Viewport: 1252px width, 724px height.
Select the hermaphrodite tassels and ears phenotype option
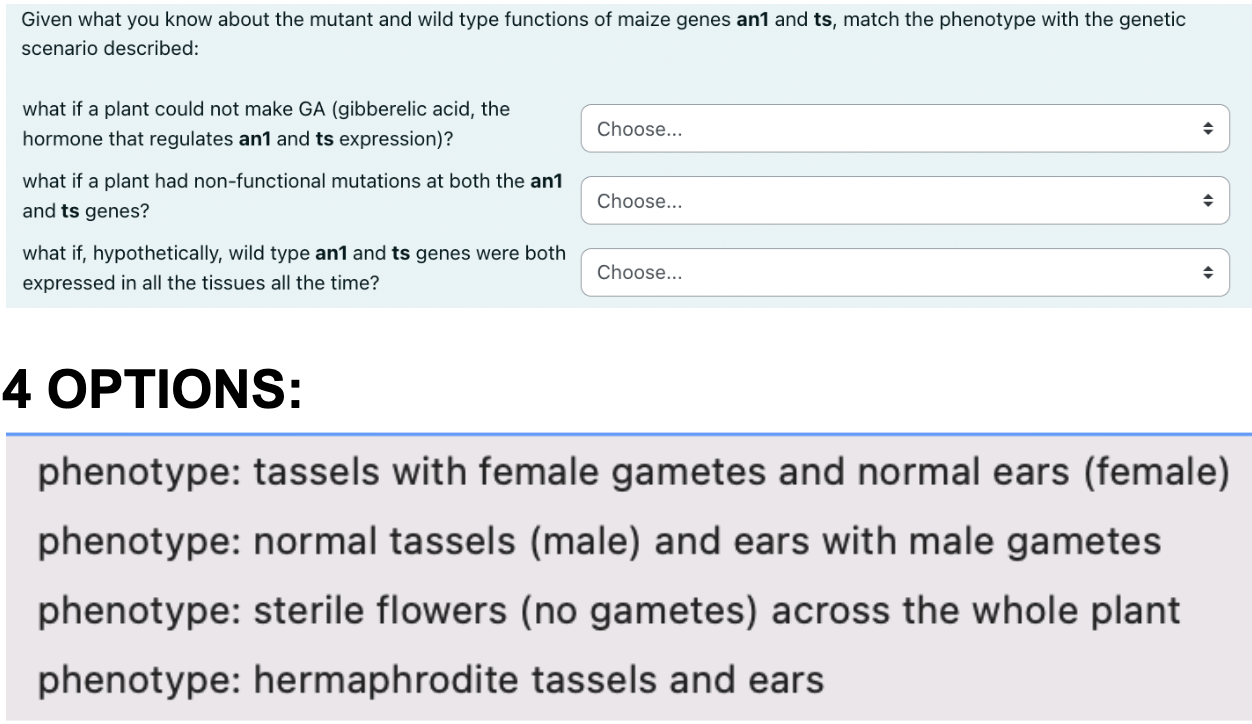point(428,679)
